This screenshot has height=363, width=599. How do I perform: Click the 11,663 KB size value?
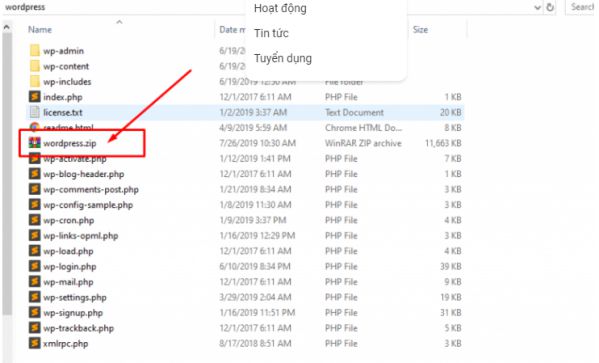pos(443,143)
